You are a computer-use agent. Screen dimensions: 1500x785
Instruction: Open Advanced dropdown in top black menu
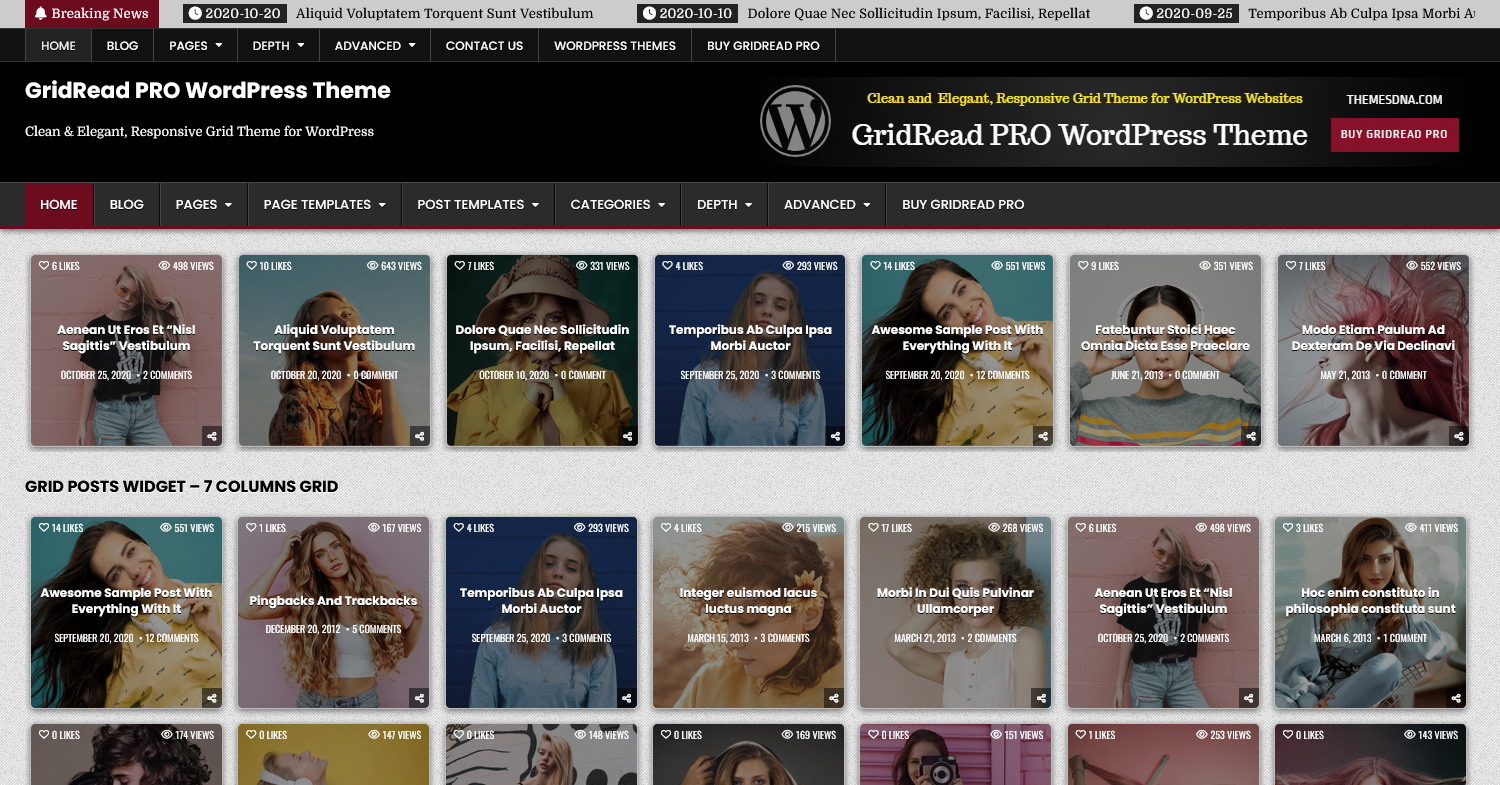click(x=375, y=45)
